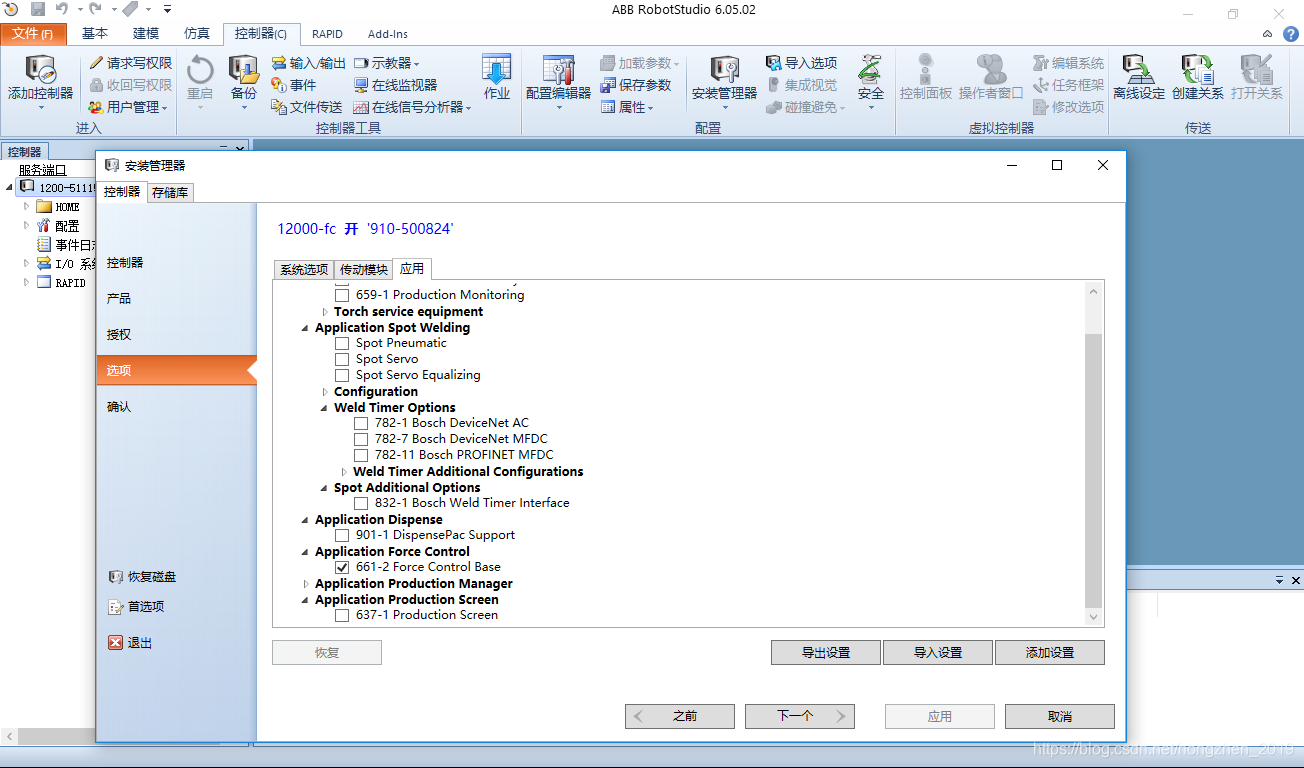The height and width of the screenshot is (768, 1304).
Task: Collapse Spot Additional Options node
Action: pyautogui.click(x=325, y=488)
